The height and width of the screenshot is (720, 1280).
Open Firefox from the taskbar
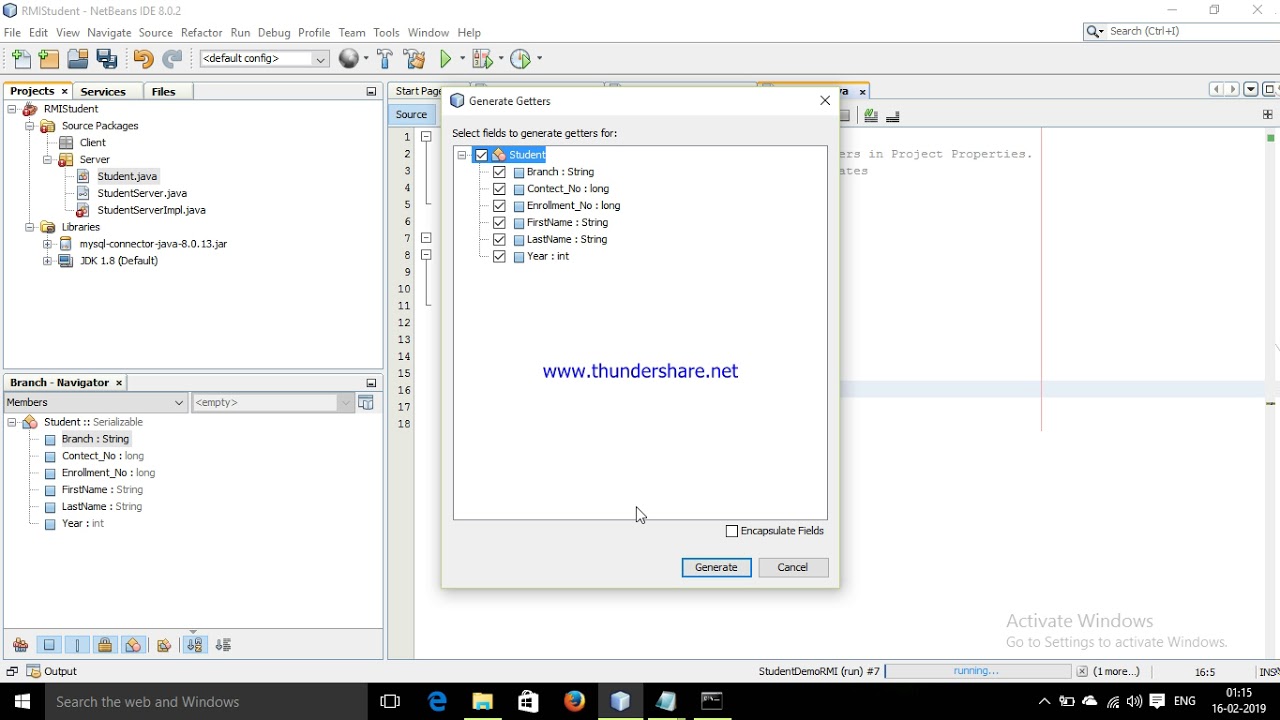[x=574, y=701]
